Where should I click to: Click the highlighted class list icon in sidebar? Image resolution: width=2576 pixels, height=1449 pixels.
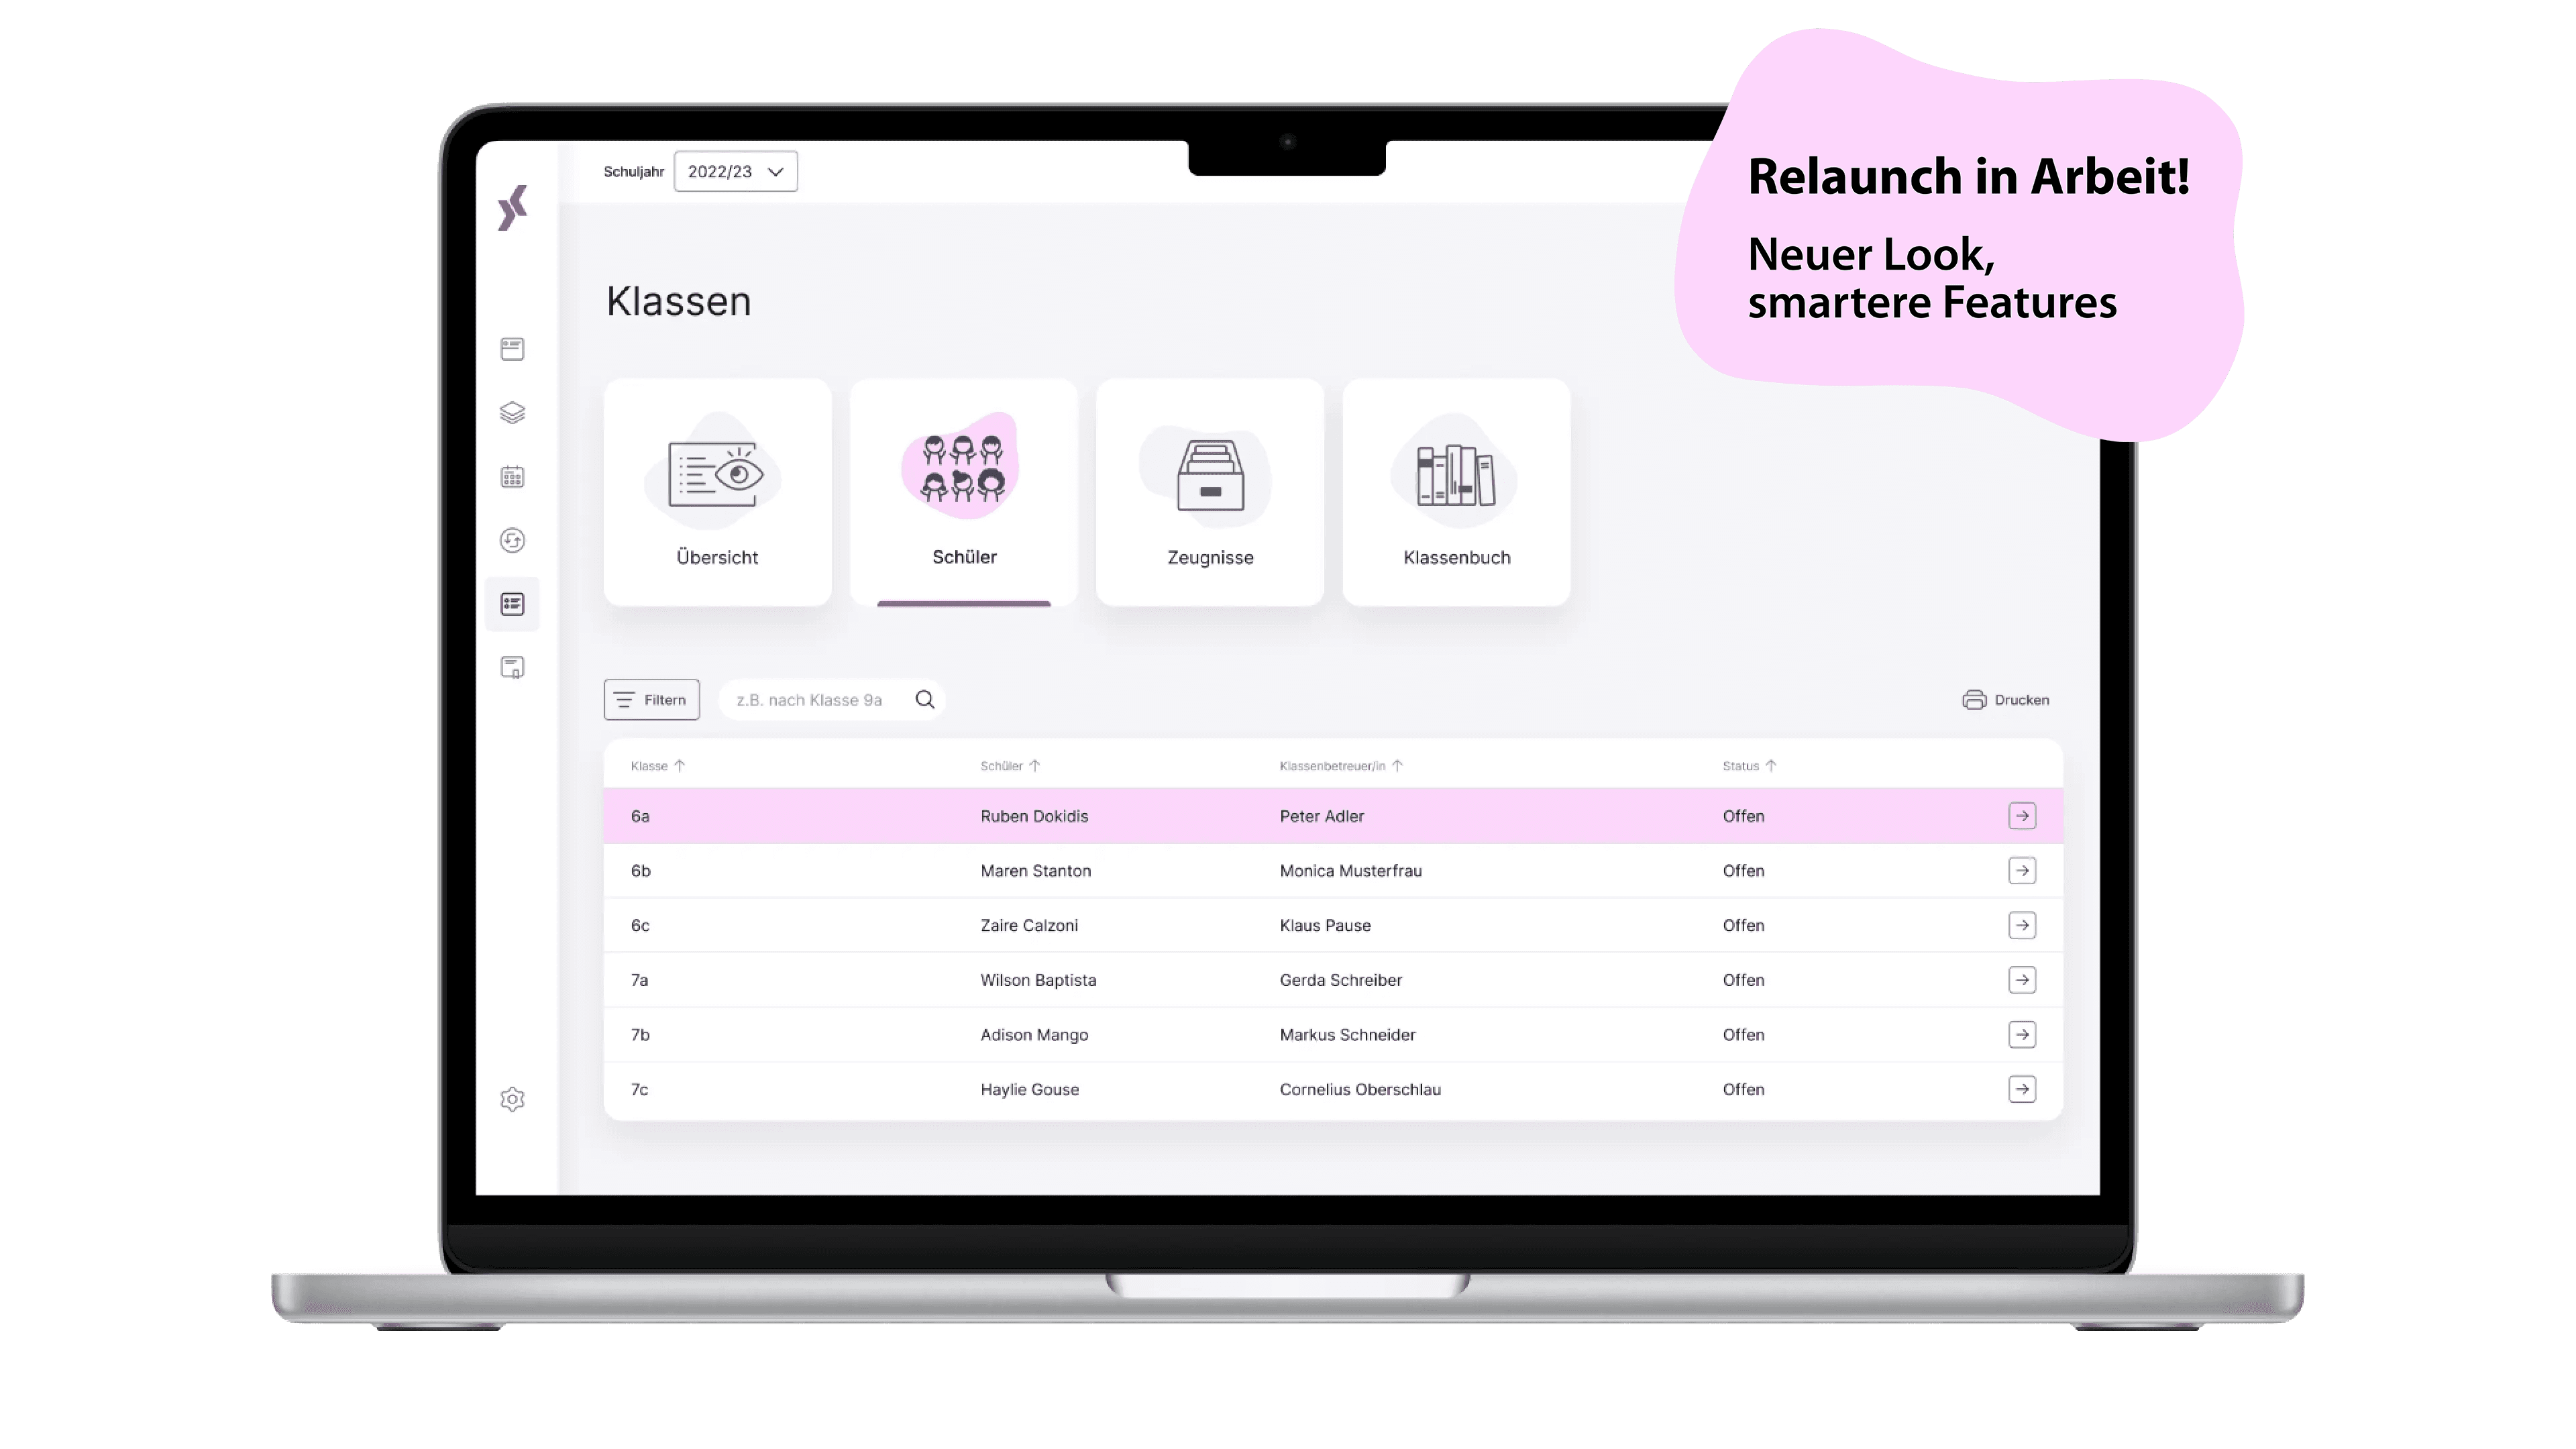tap(513, 604)
